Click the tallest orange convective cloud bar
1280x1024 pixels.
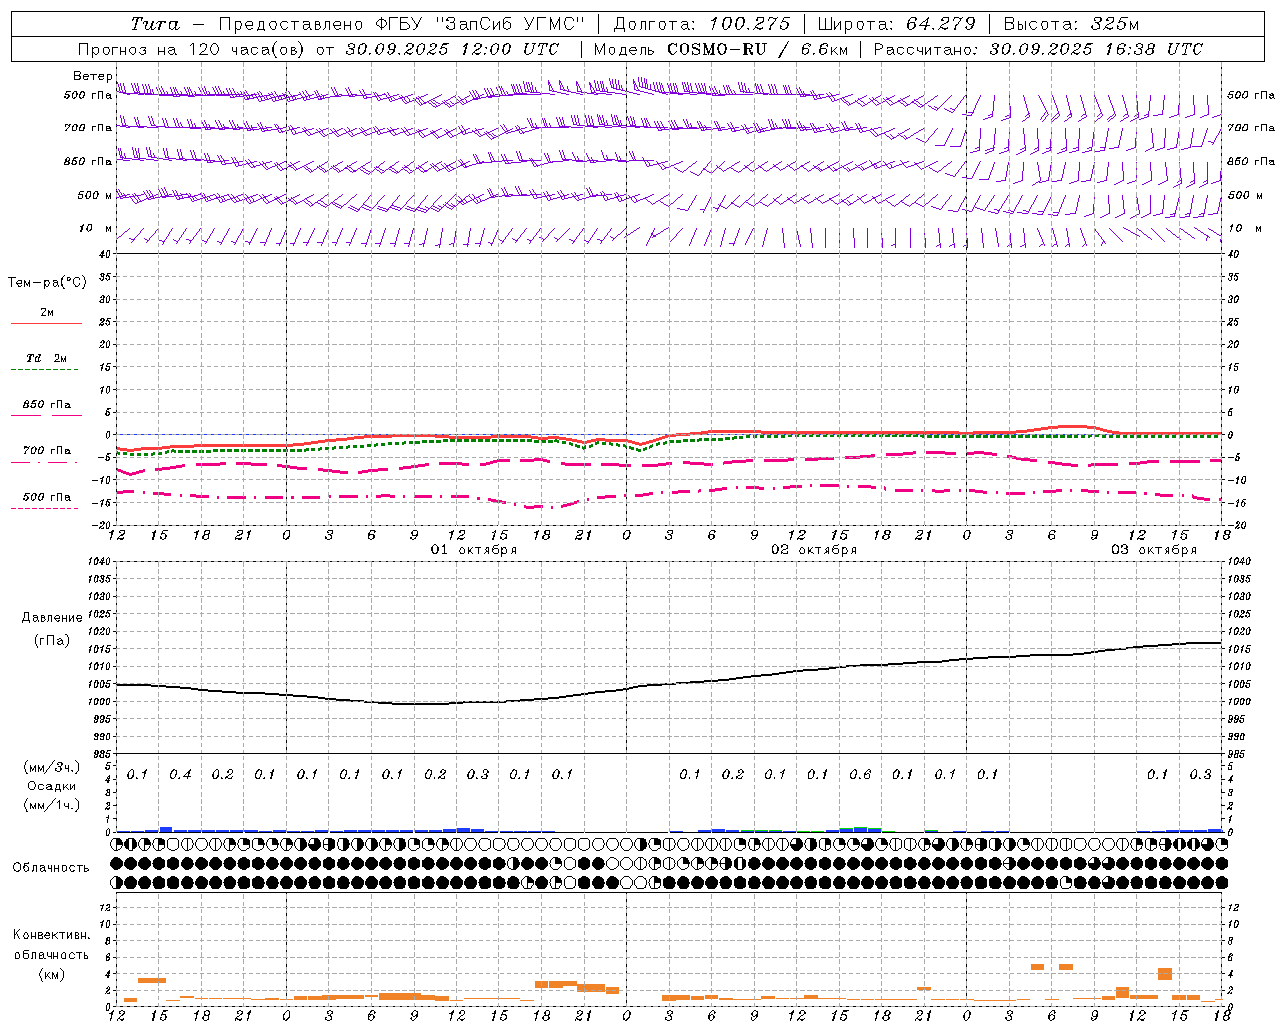(x=1164, y=973)
